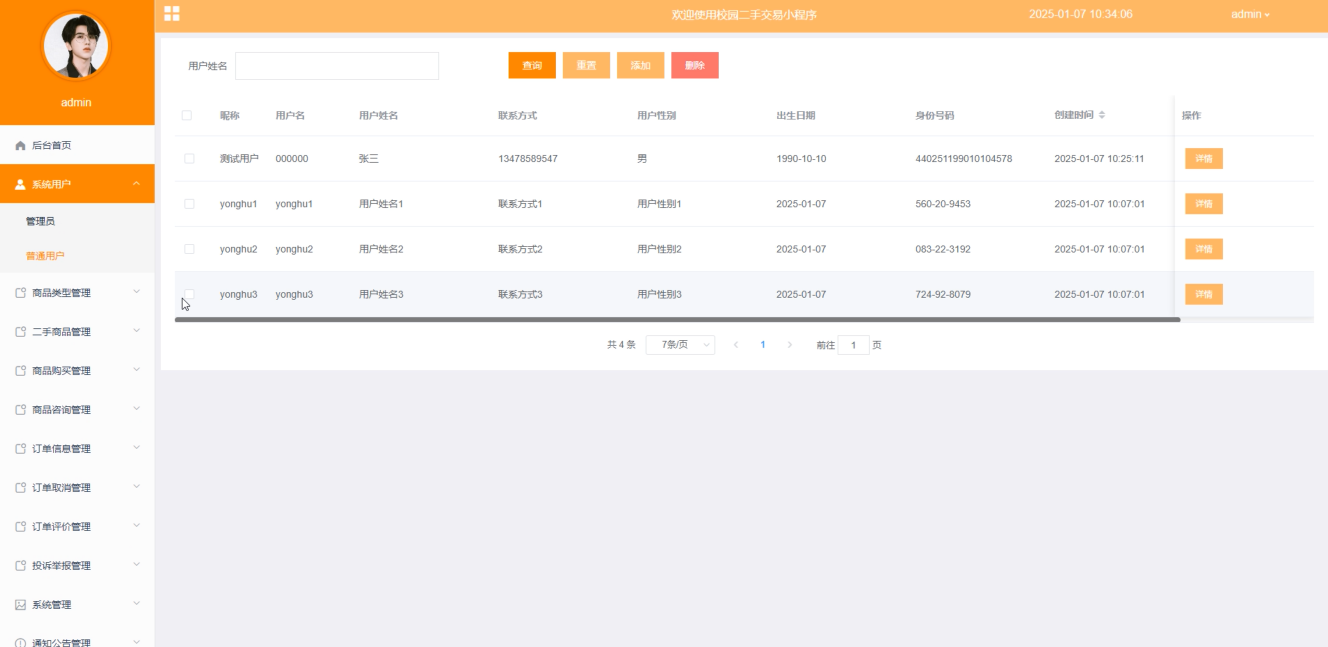Open 后台首页 home icon
This screenshot has width=1328, height=647.
(21, 145)
